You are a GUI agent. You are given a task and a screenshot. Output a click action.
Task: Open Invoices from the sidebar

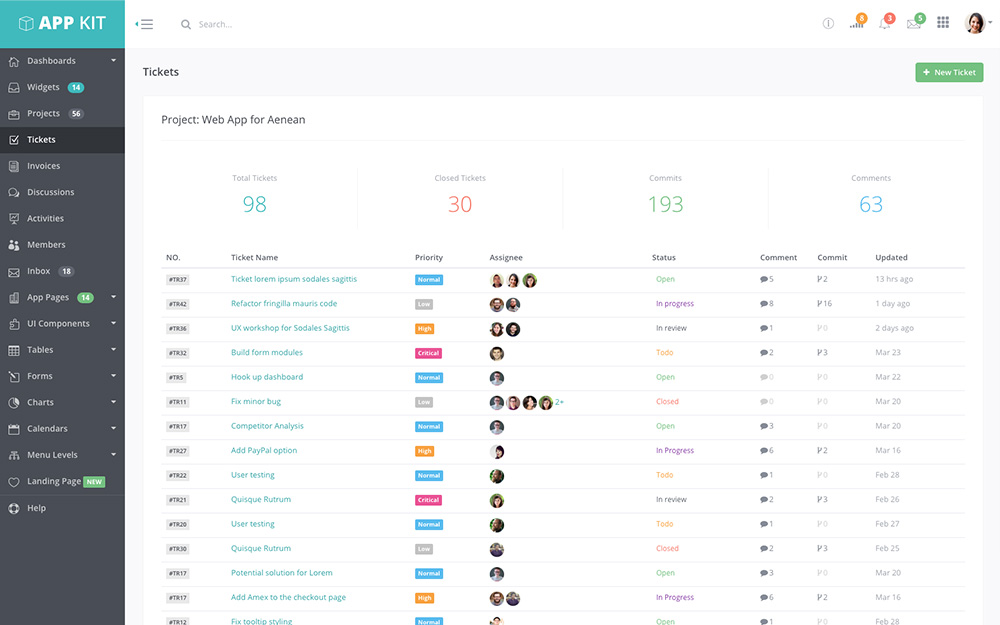(x=43, y=166)
